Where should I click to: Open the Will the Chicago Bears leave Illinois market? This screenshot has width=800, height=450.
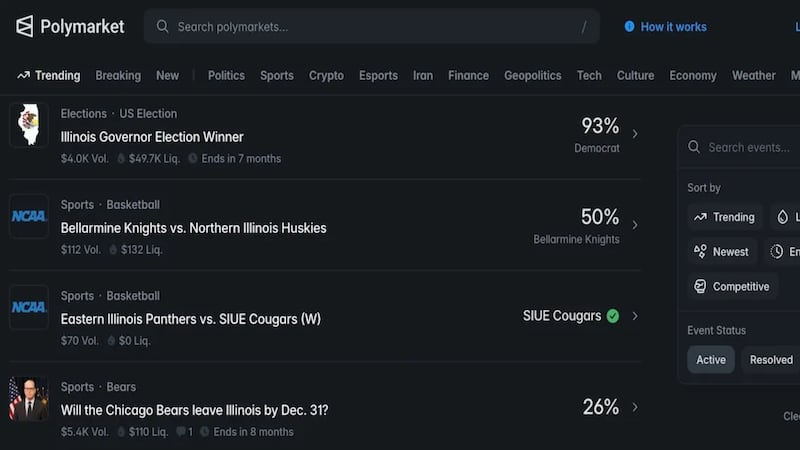point(194,410)
